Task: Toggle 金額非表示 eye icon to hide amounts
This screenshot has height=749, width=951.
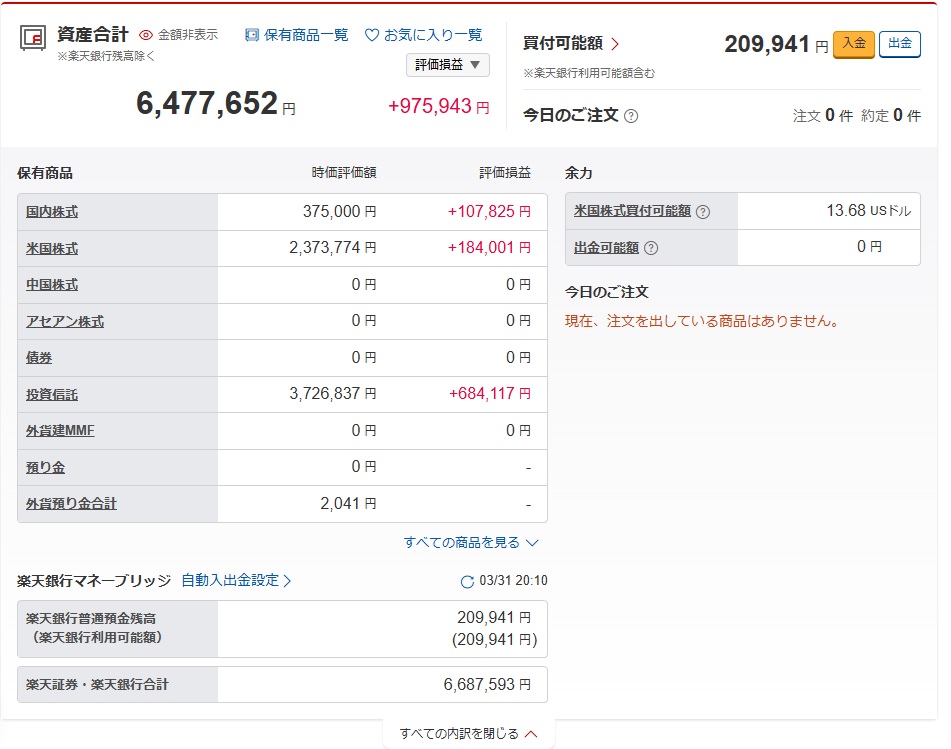Action: pyautogui.click(x=146, y=35)
